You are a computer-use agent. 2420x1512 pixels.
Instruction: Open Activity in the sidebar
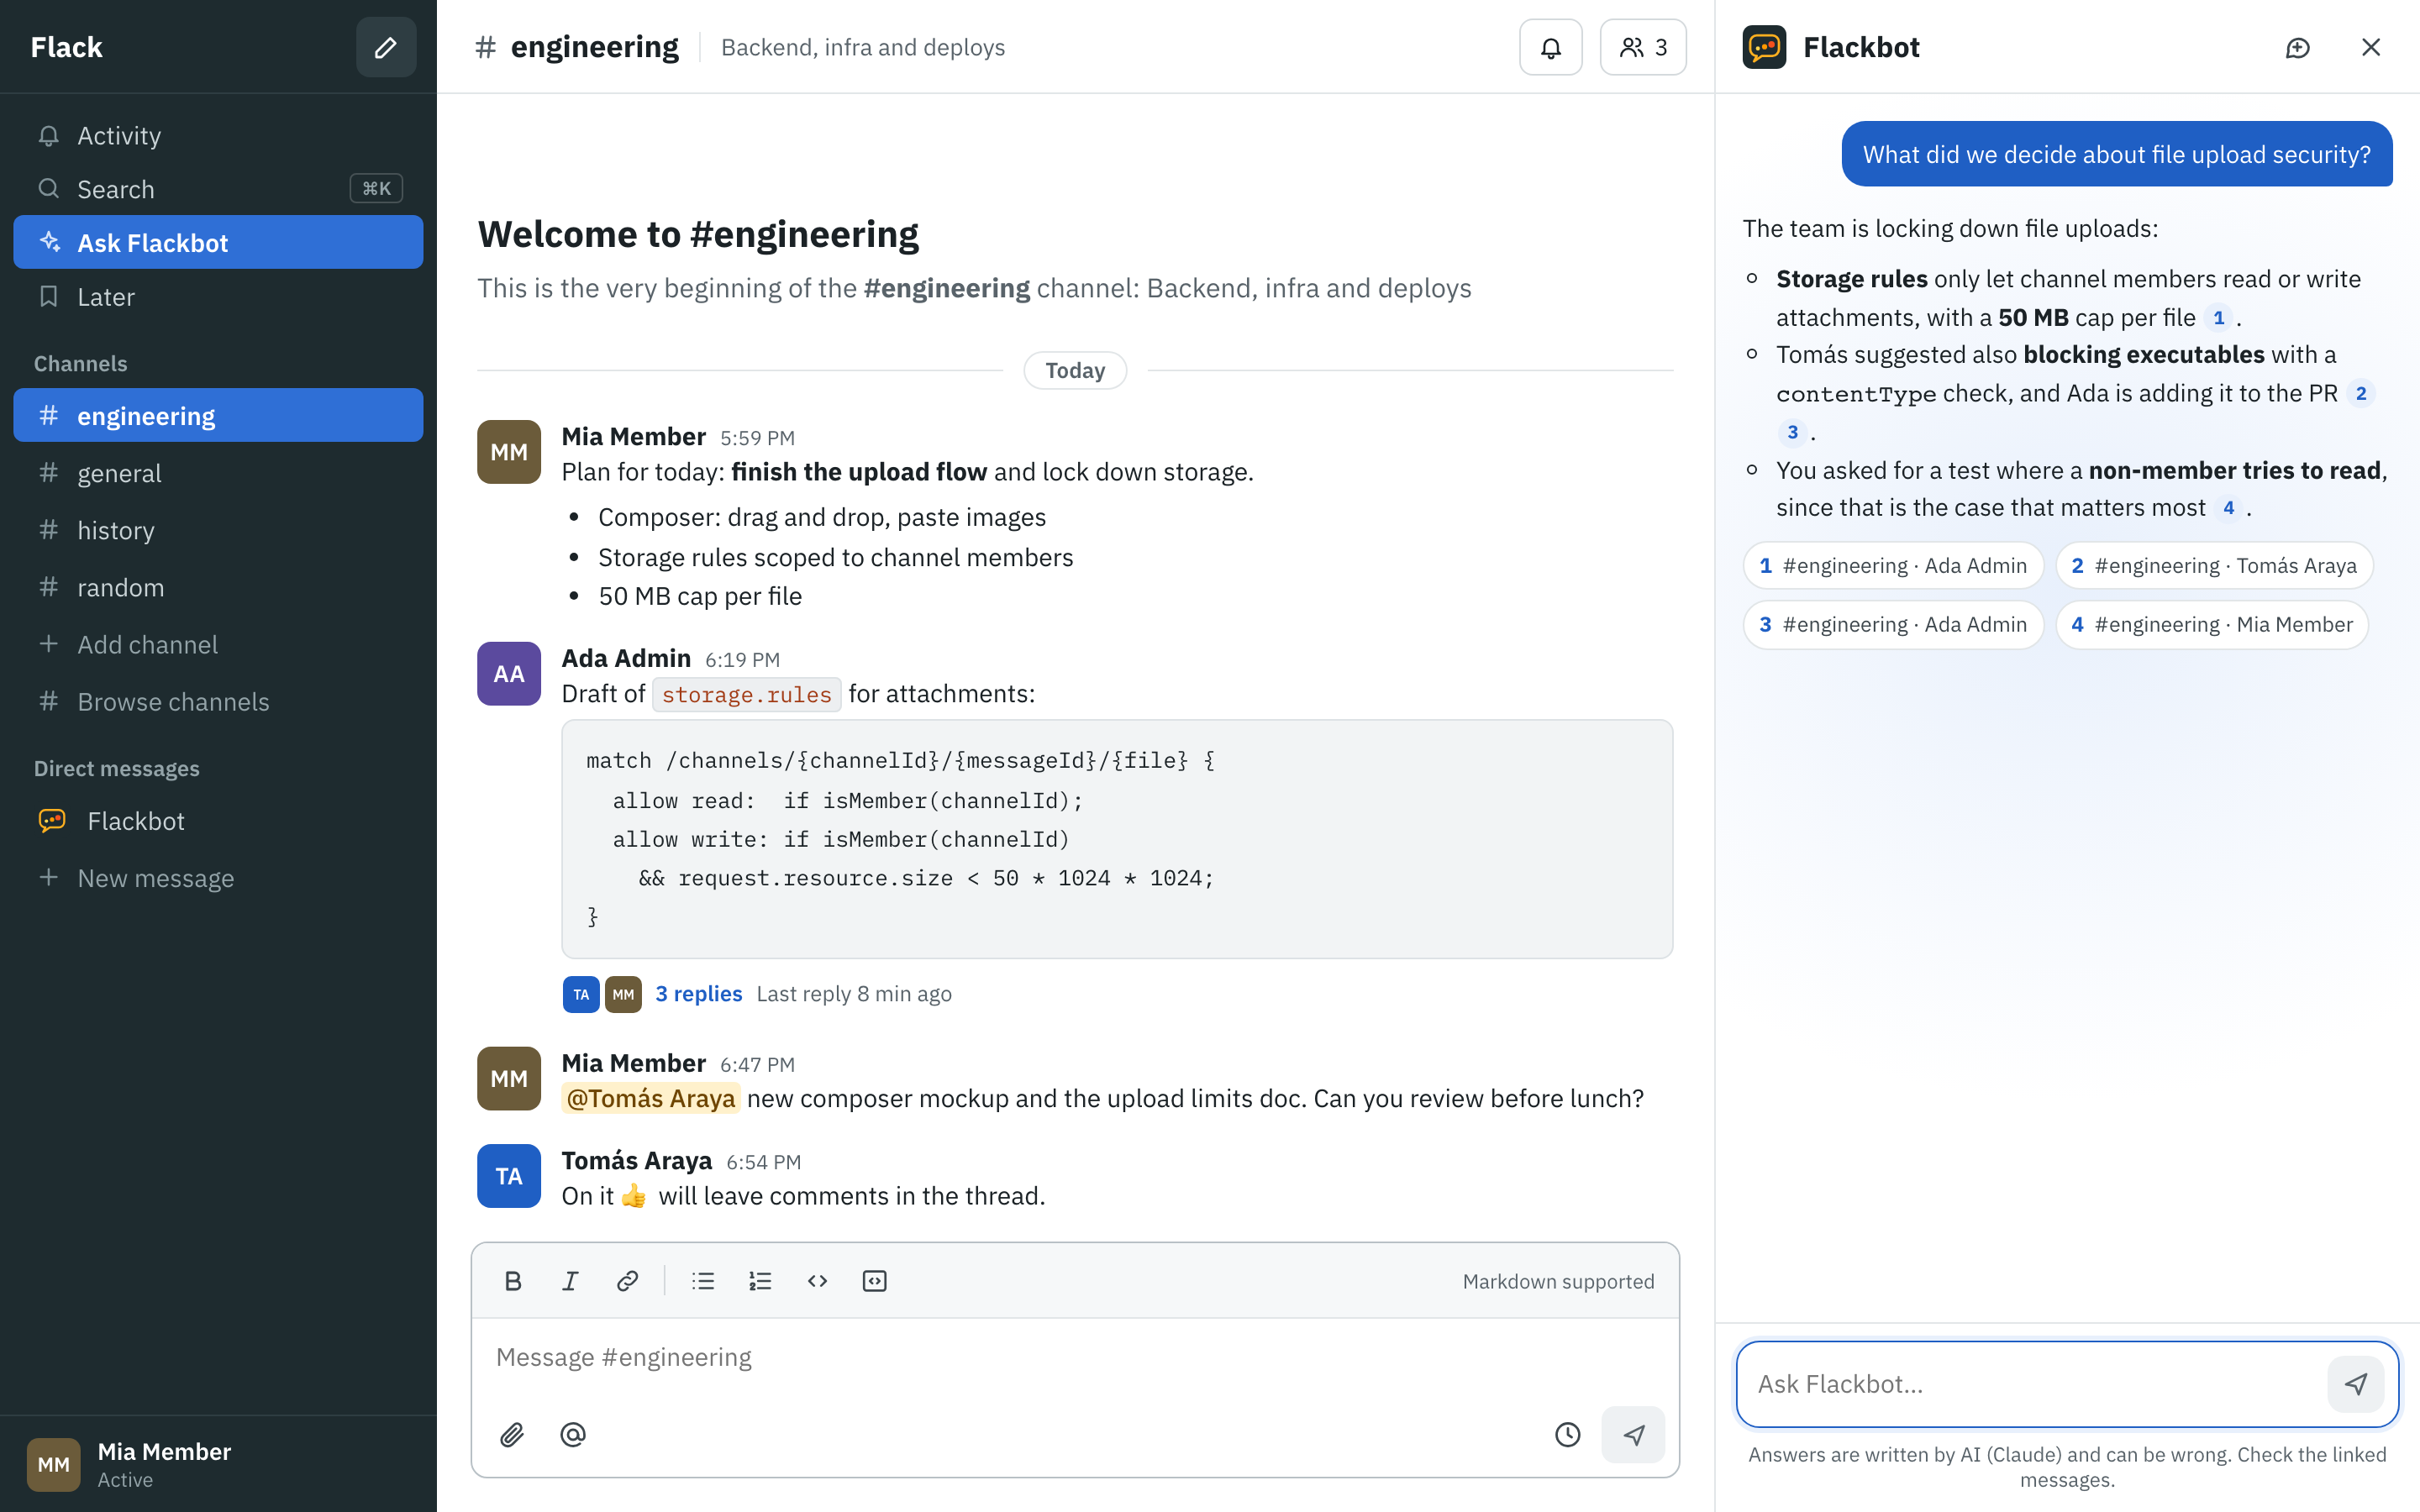pyautogui.click(x=218, y=135)
